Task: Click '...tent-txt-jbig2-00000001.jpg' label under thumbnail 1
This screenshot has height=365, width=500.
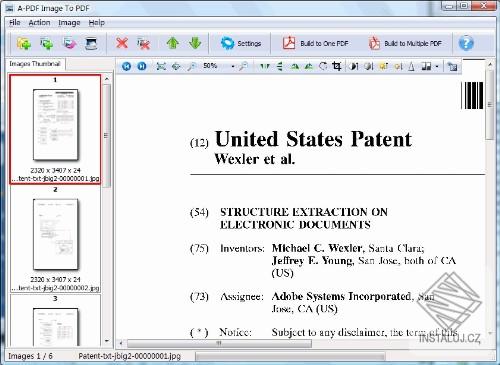Action: point(55,179)
